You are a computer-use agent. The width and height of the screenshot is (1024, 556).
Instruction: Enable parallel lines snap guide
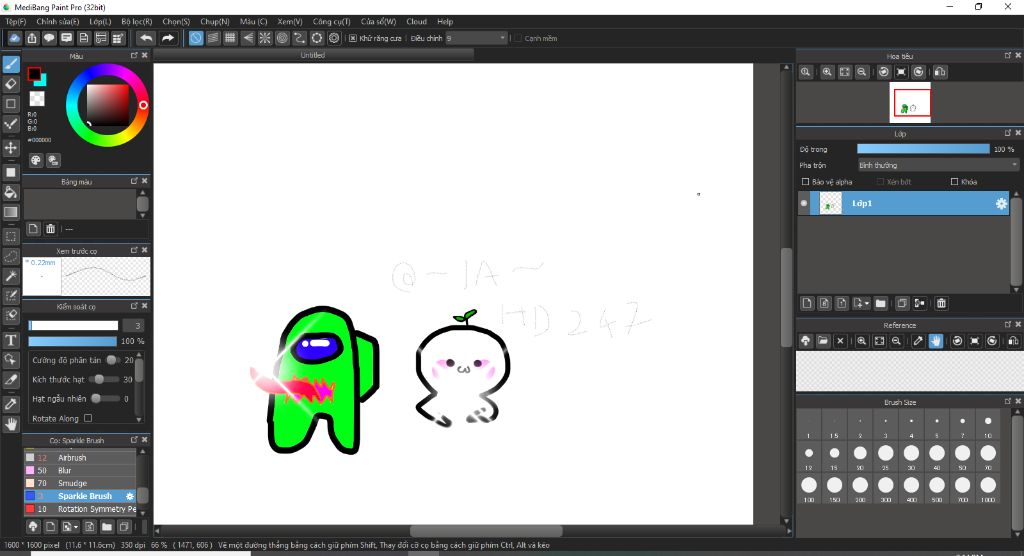pos(213,38)
